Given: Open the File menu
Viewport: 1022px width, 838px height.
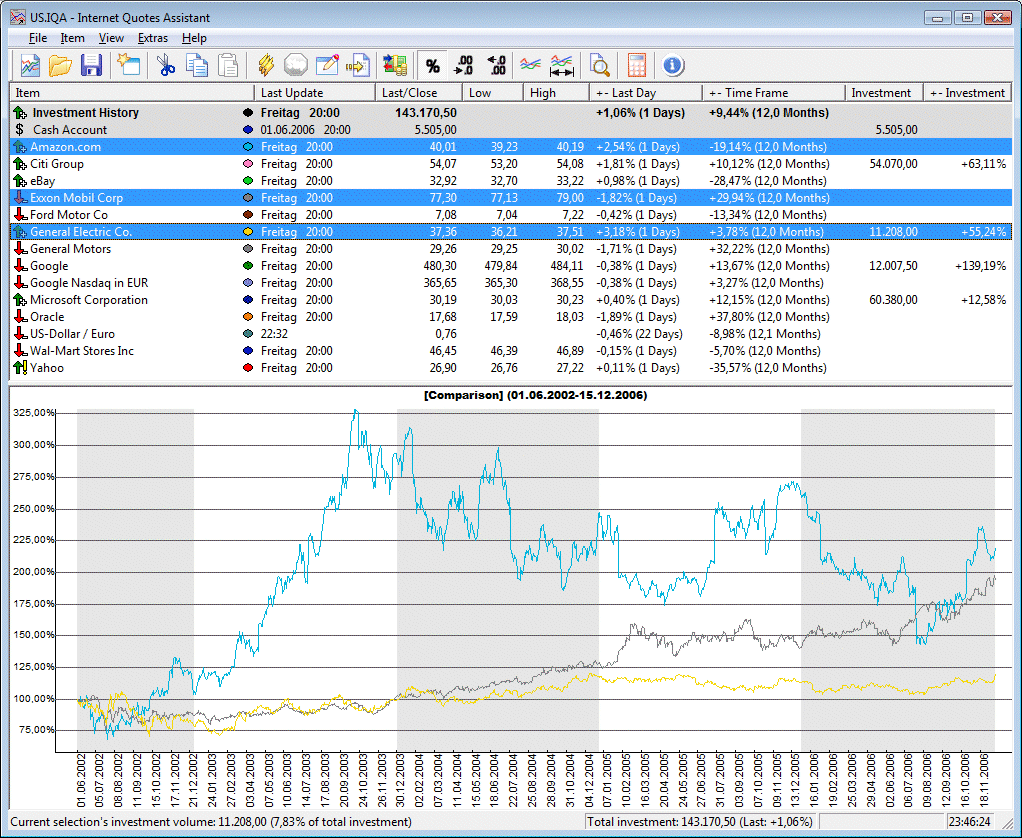Looking at the screenshot, I should tap(38, 38).
